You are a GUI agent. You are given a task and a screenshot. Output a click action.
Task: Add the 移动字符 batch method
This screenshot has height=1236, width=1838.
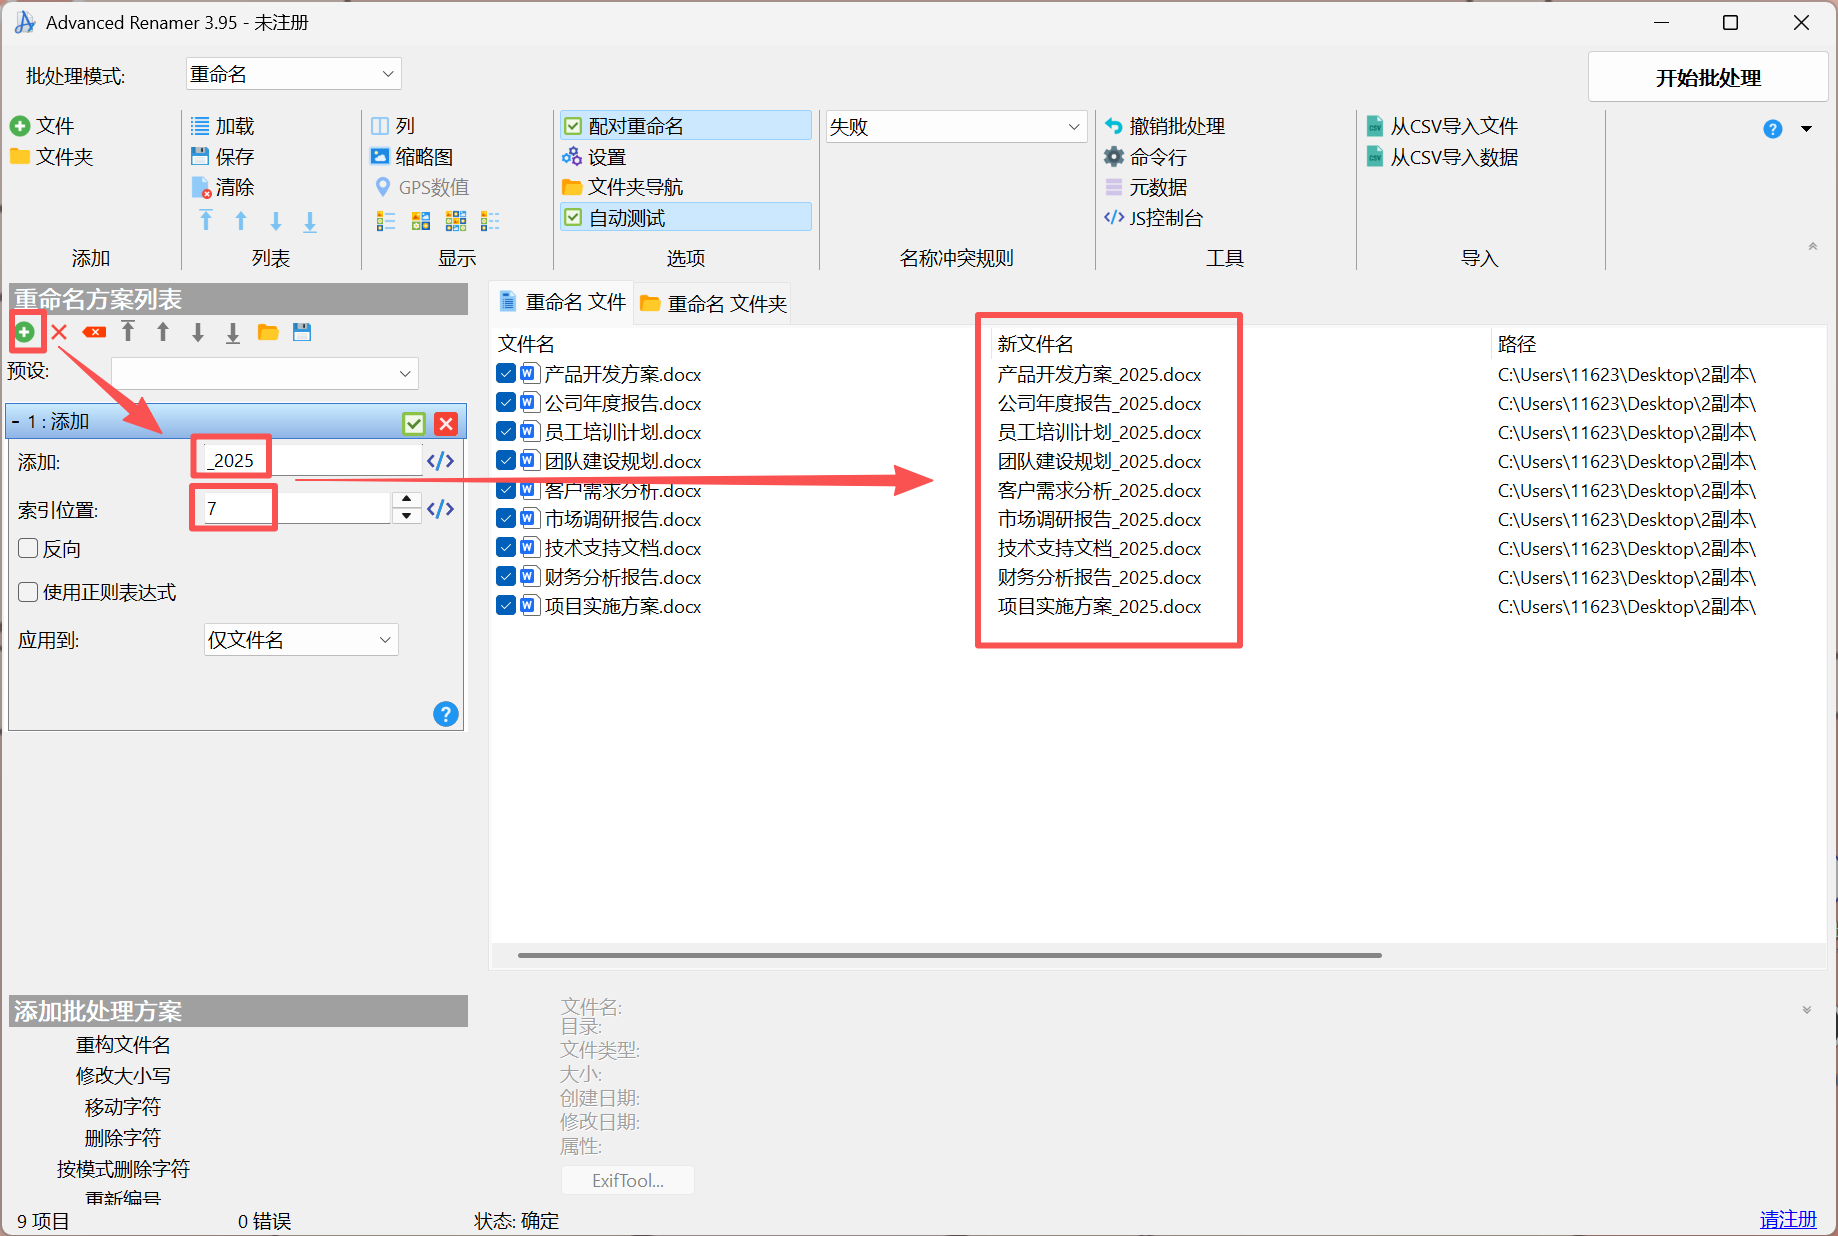coord(123,1107)
